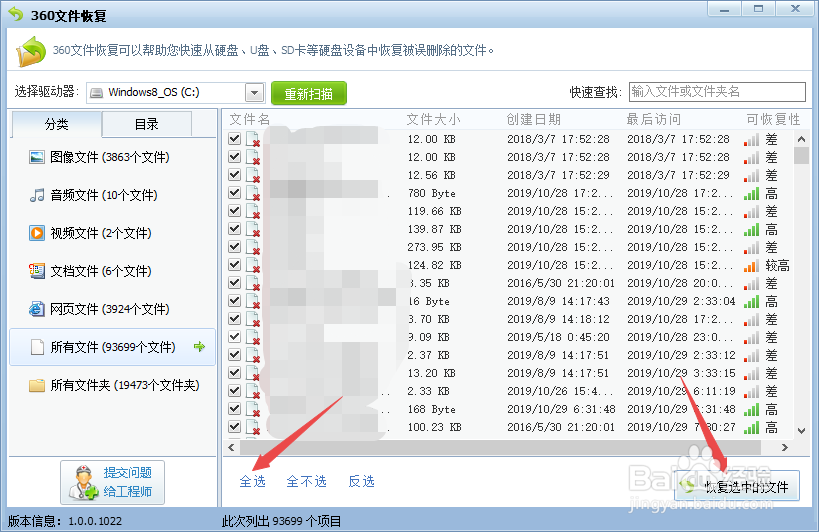The height and width of the screenshot is (532, 819).
Task: Toggle the 168 Byte file checkbox
Action: coord(235,409)
